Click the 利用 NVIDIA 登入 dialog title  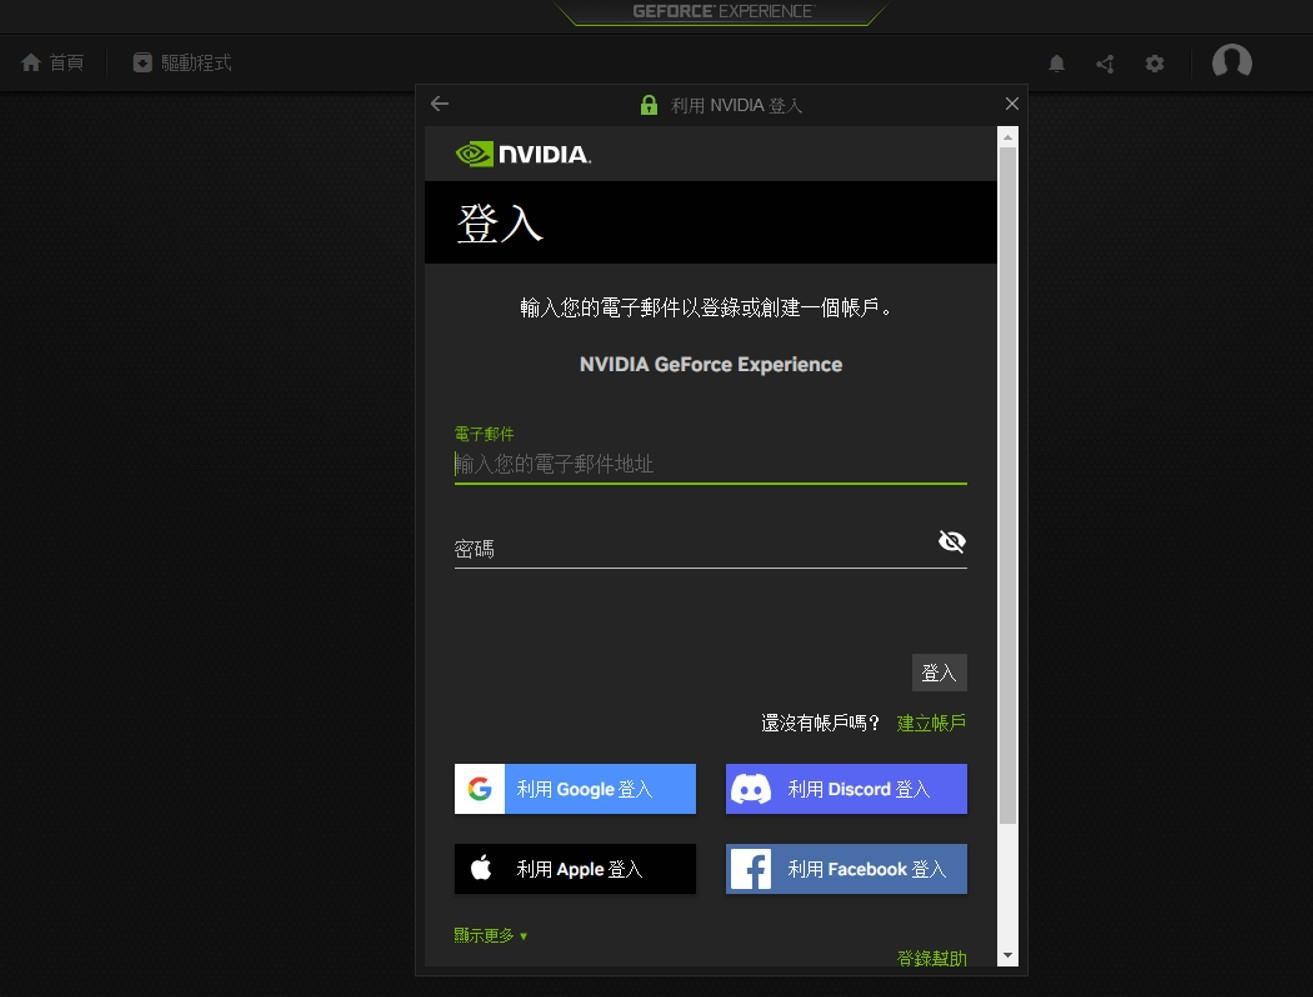click(x=737, y=105)
